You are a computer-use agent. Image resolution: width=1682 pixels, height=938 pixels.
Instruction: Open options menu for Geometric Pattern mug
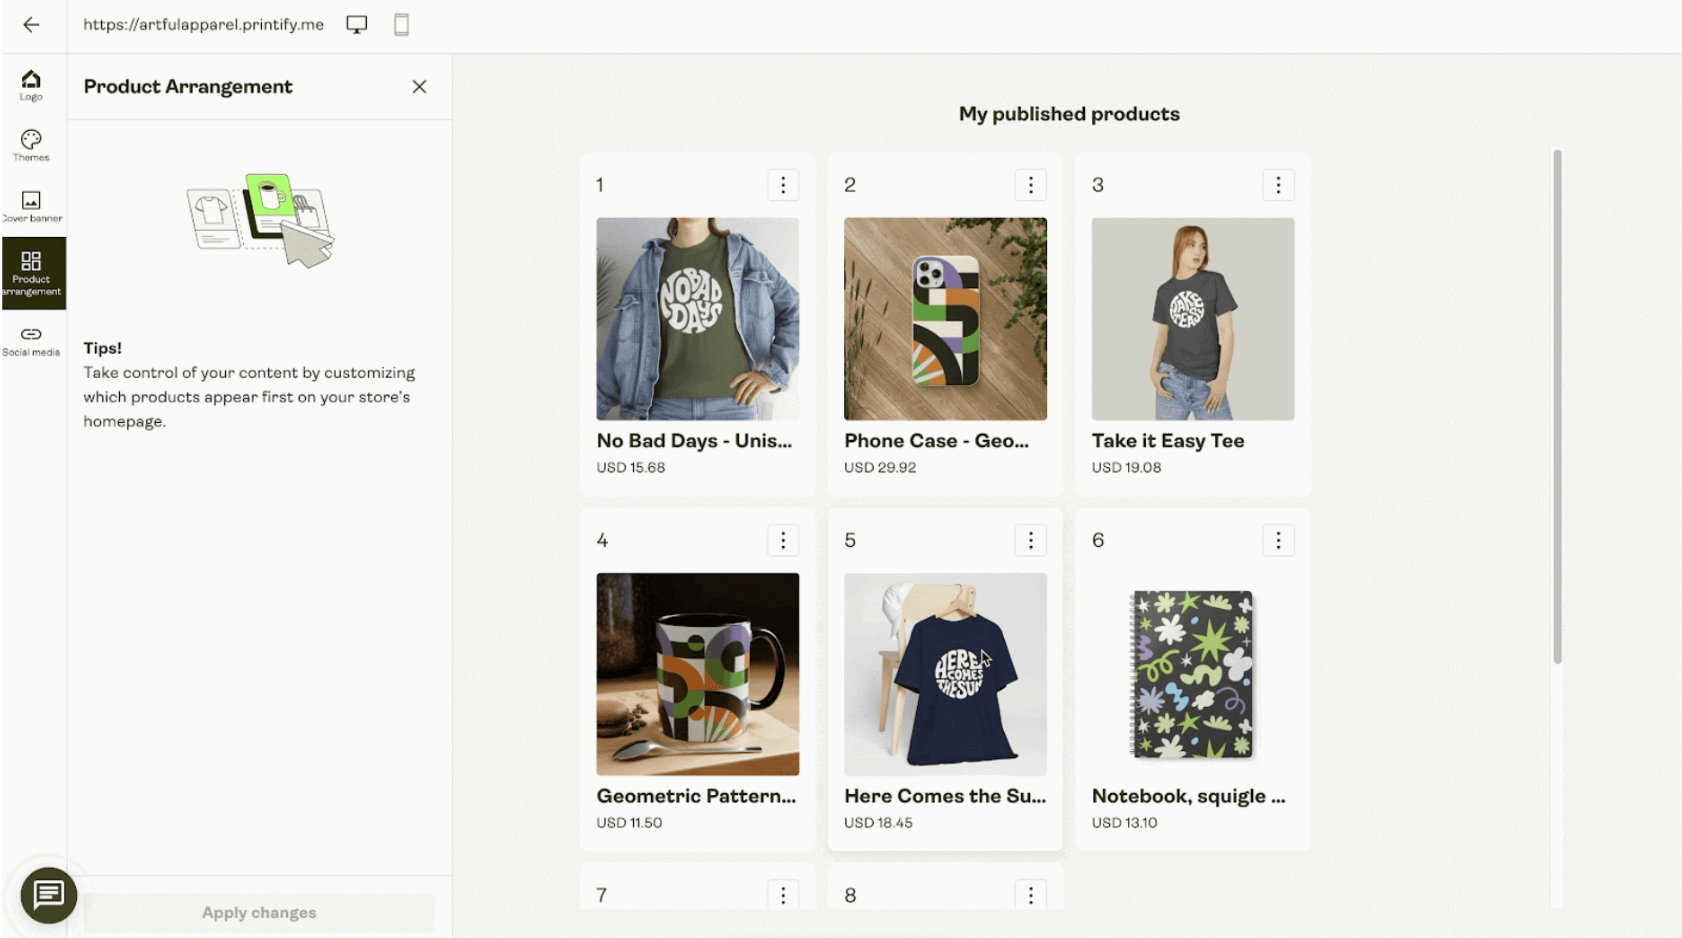[x=783, y=540]
